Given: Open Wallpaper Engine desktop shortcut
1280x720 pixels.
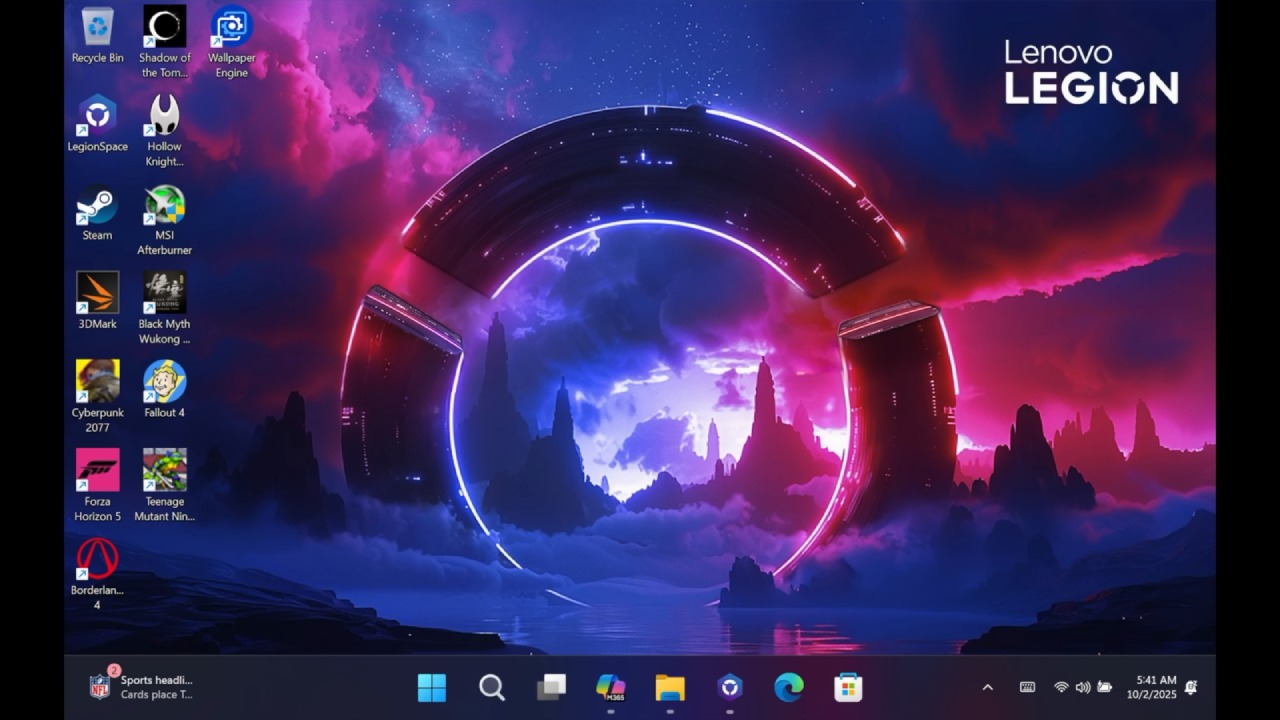Looking at the screenshot, I should click(232, 42).
